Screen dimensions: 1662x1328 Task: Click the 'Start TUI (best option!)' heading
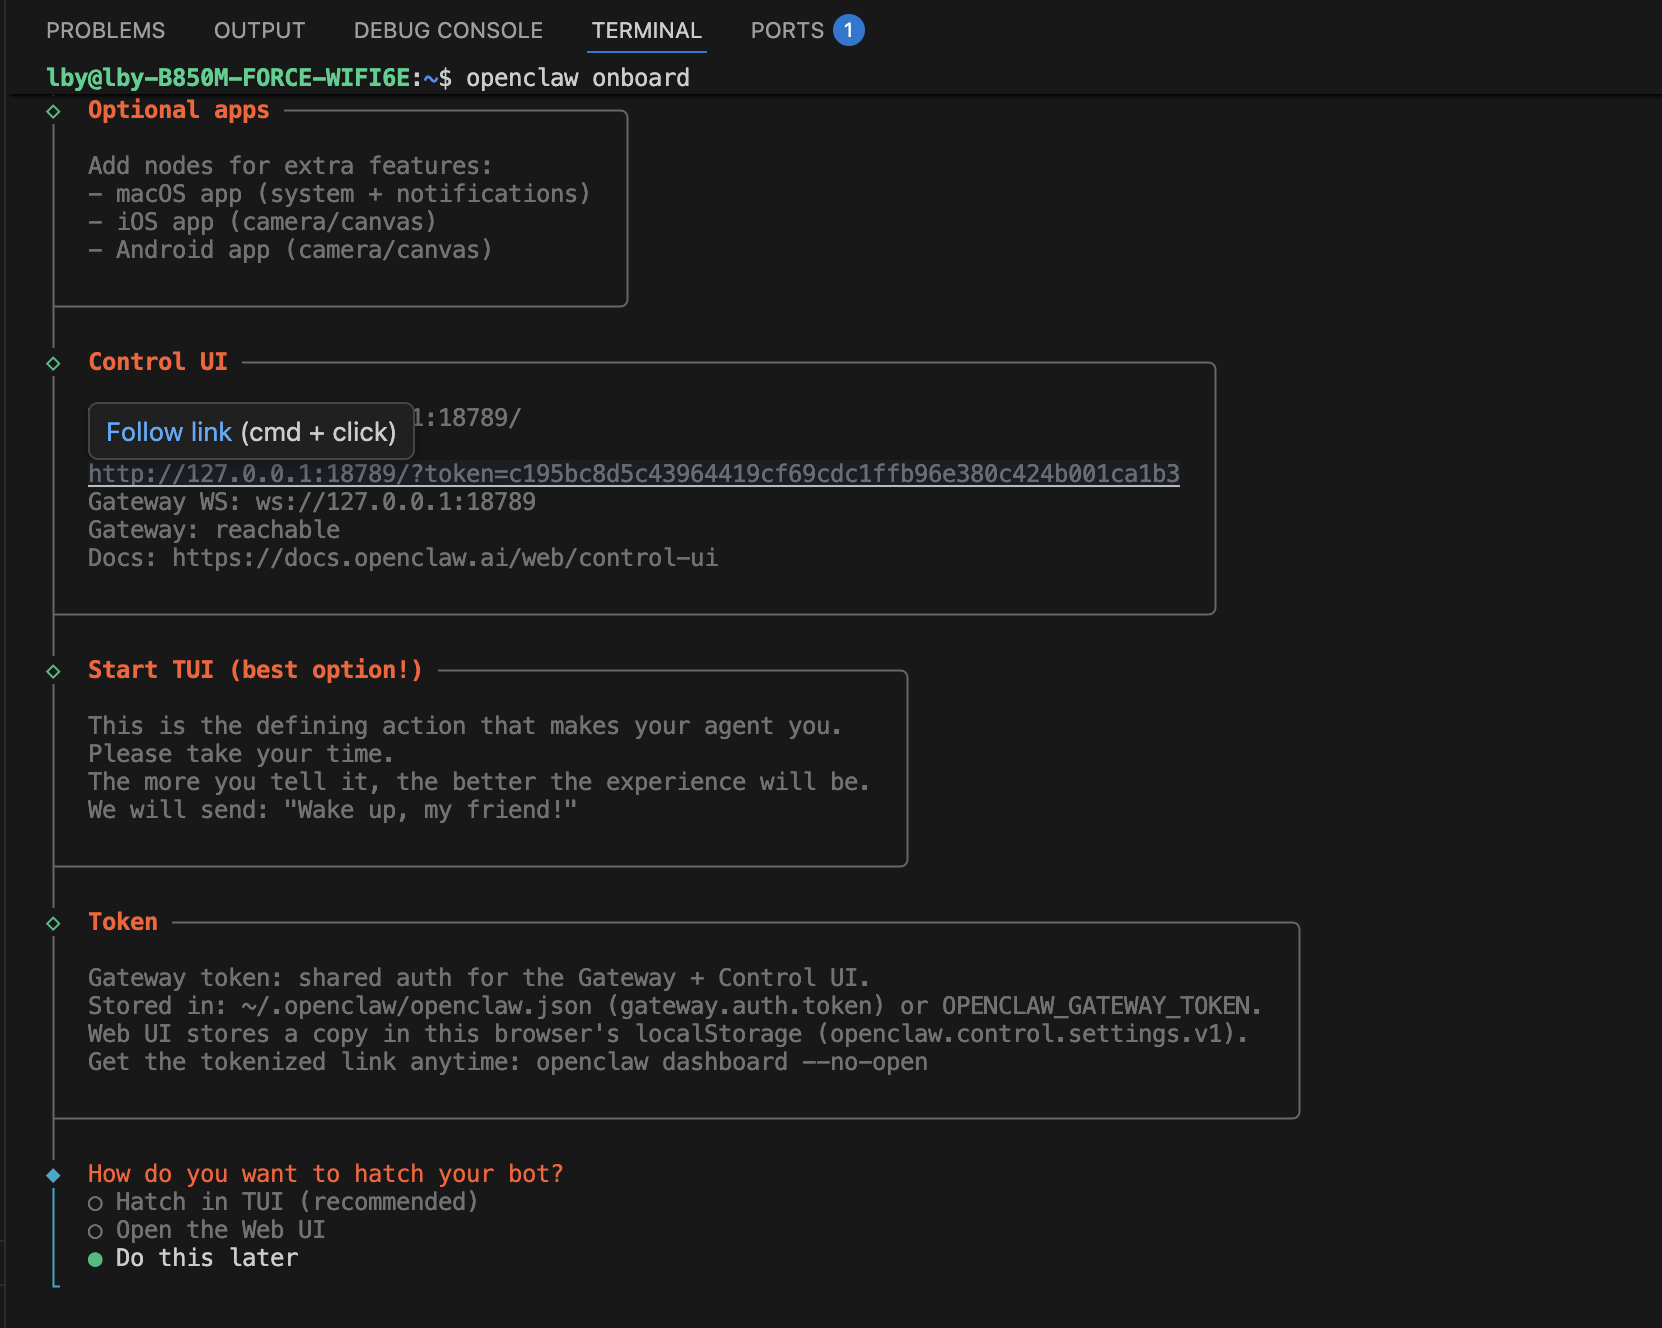pos(255,669)
